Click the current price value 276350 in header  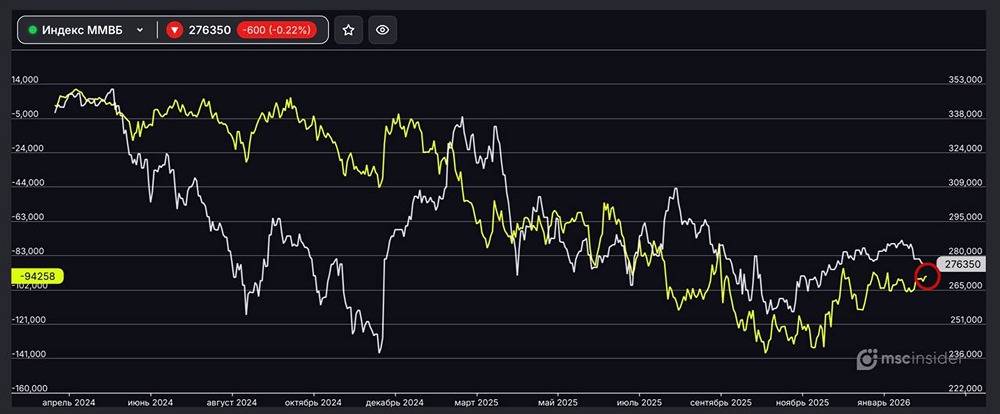[210, 30]
